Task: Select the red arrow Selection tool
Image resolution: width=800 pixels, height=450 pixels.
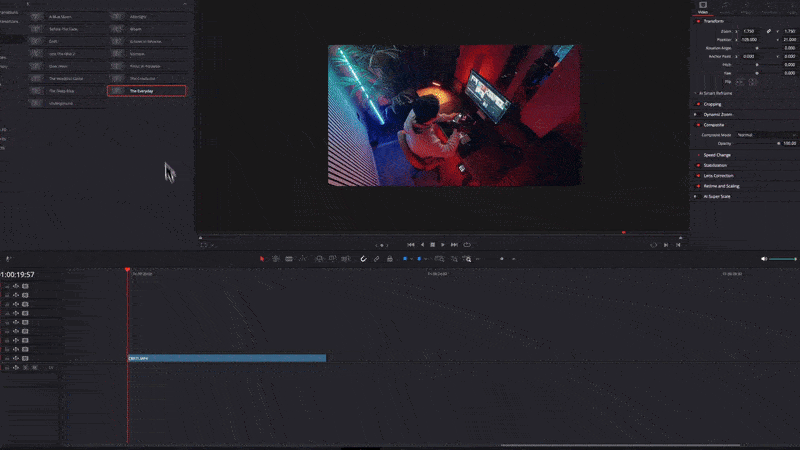Action: point(262,259)
